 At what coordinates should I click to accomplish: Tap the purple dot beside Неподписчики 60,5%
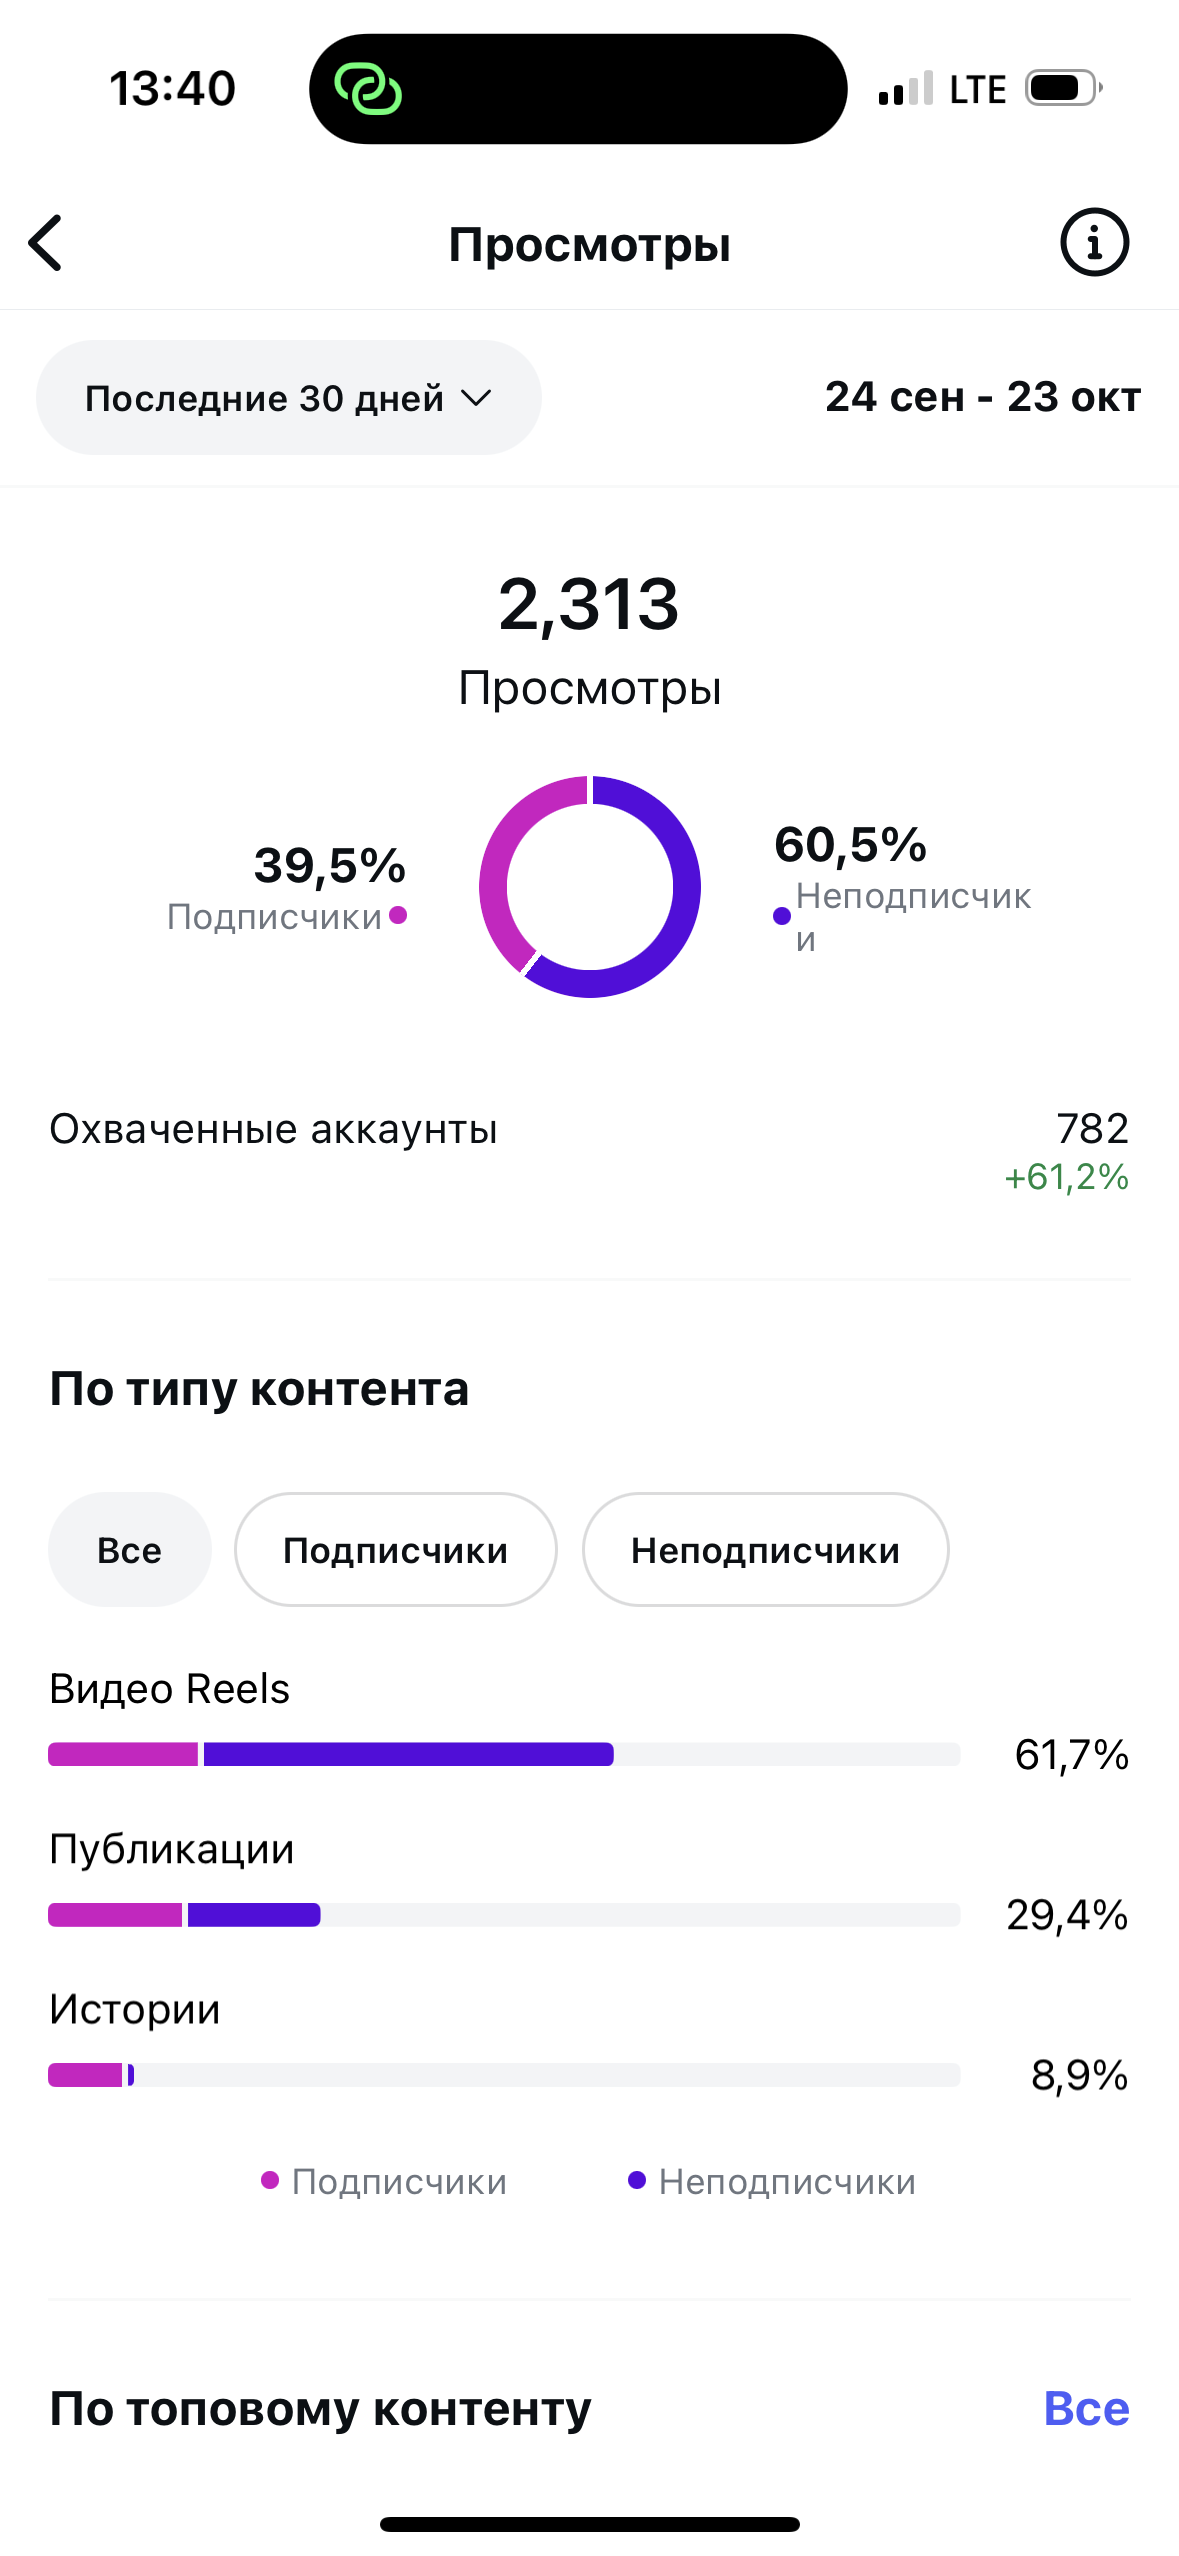click(x=782, y=916)
